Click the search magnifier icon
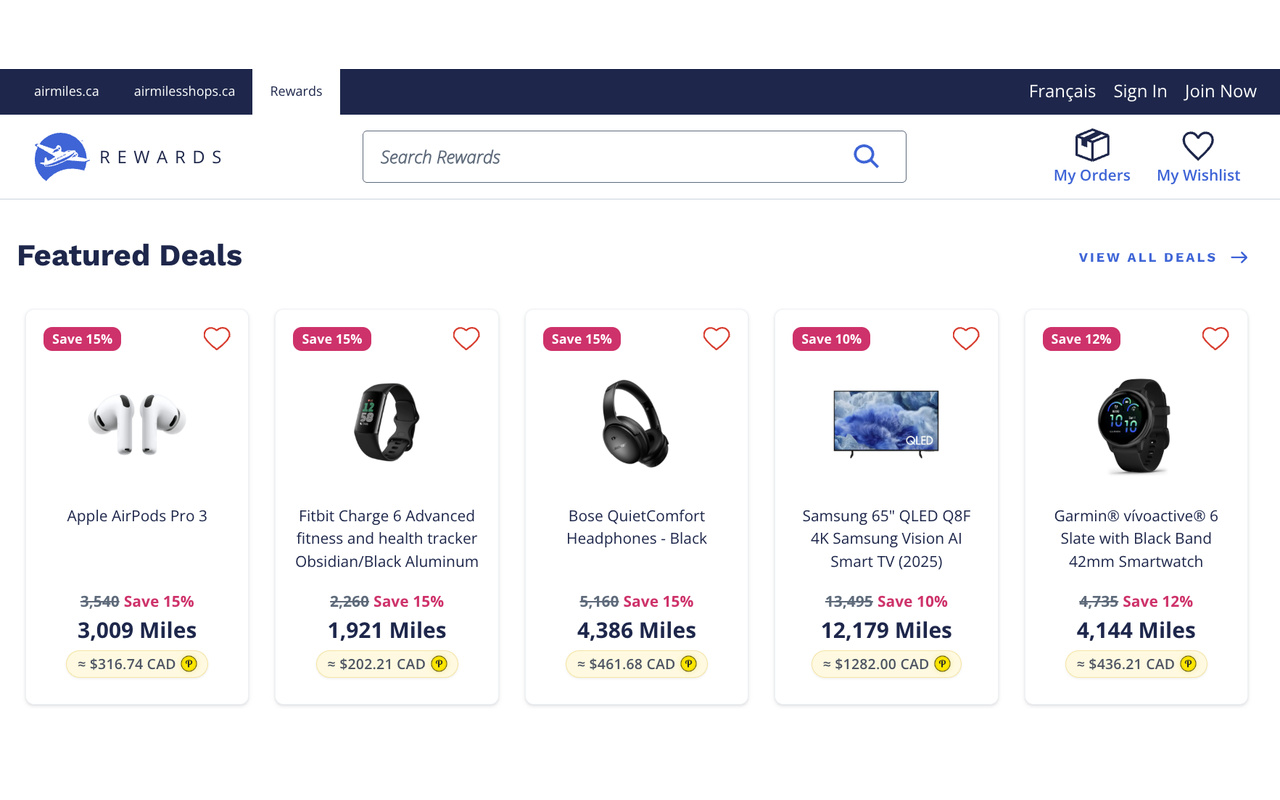Viewport: 1280px width, 800px height. 866,156
